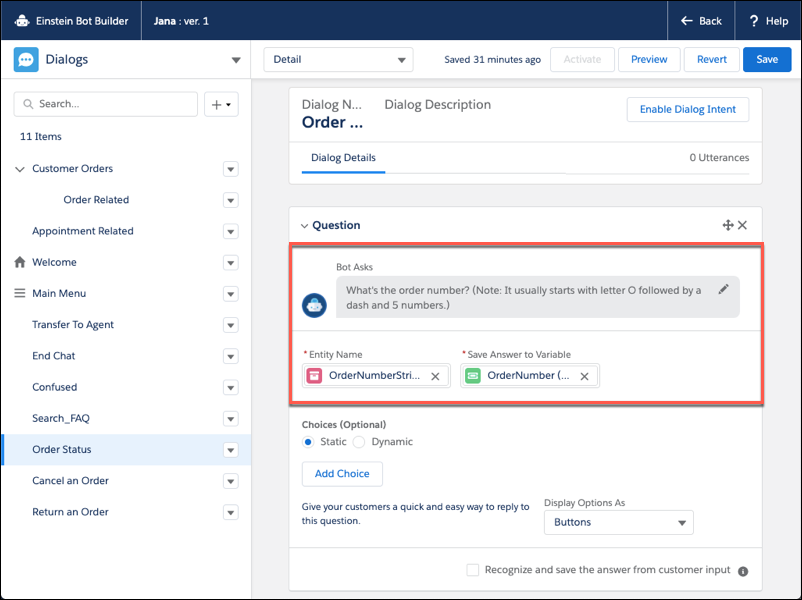This screenshot has height=600, width=802.
Task: Open the Appointment Related row dropdown
Action: click(231, 232)
